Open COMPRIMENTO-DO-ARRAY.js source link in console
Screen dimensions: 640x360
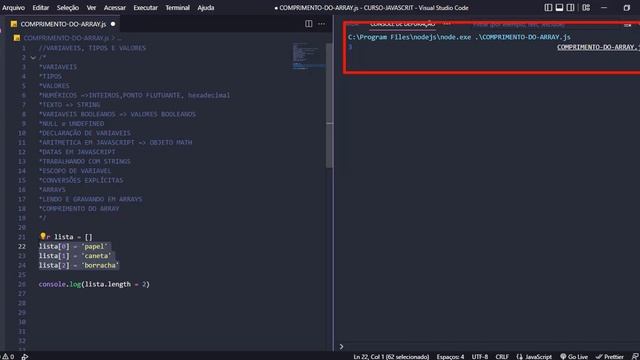tap(598, 47)
